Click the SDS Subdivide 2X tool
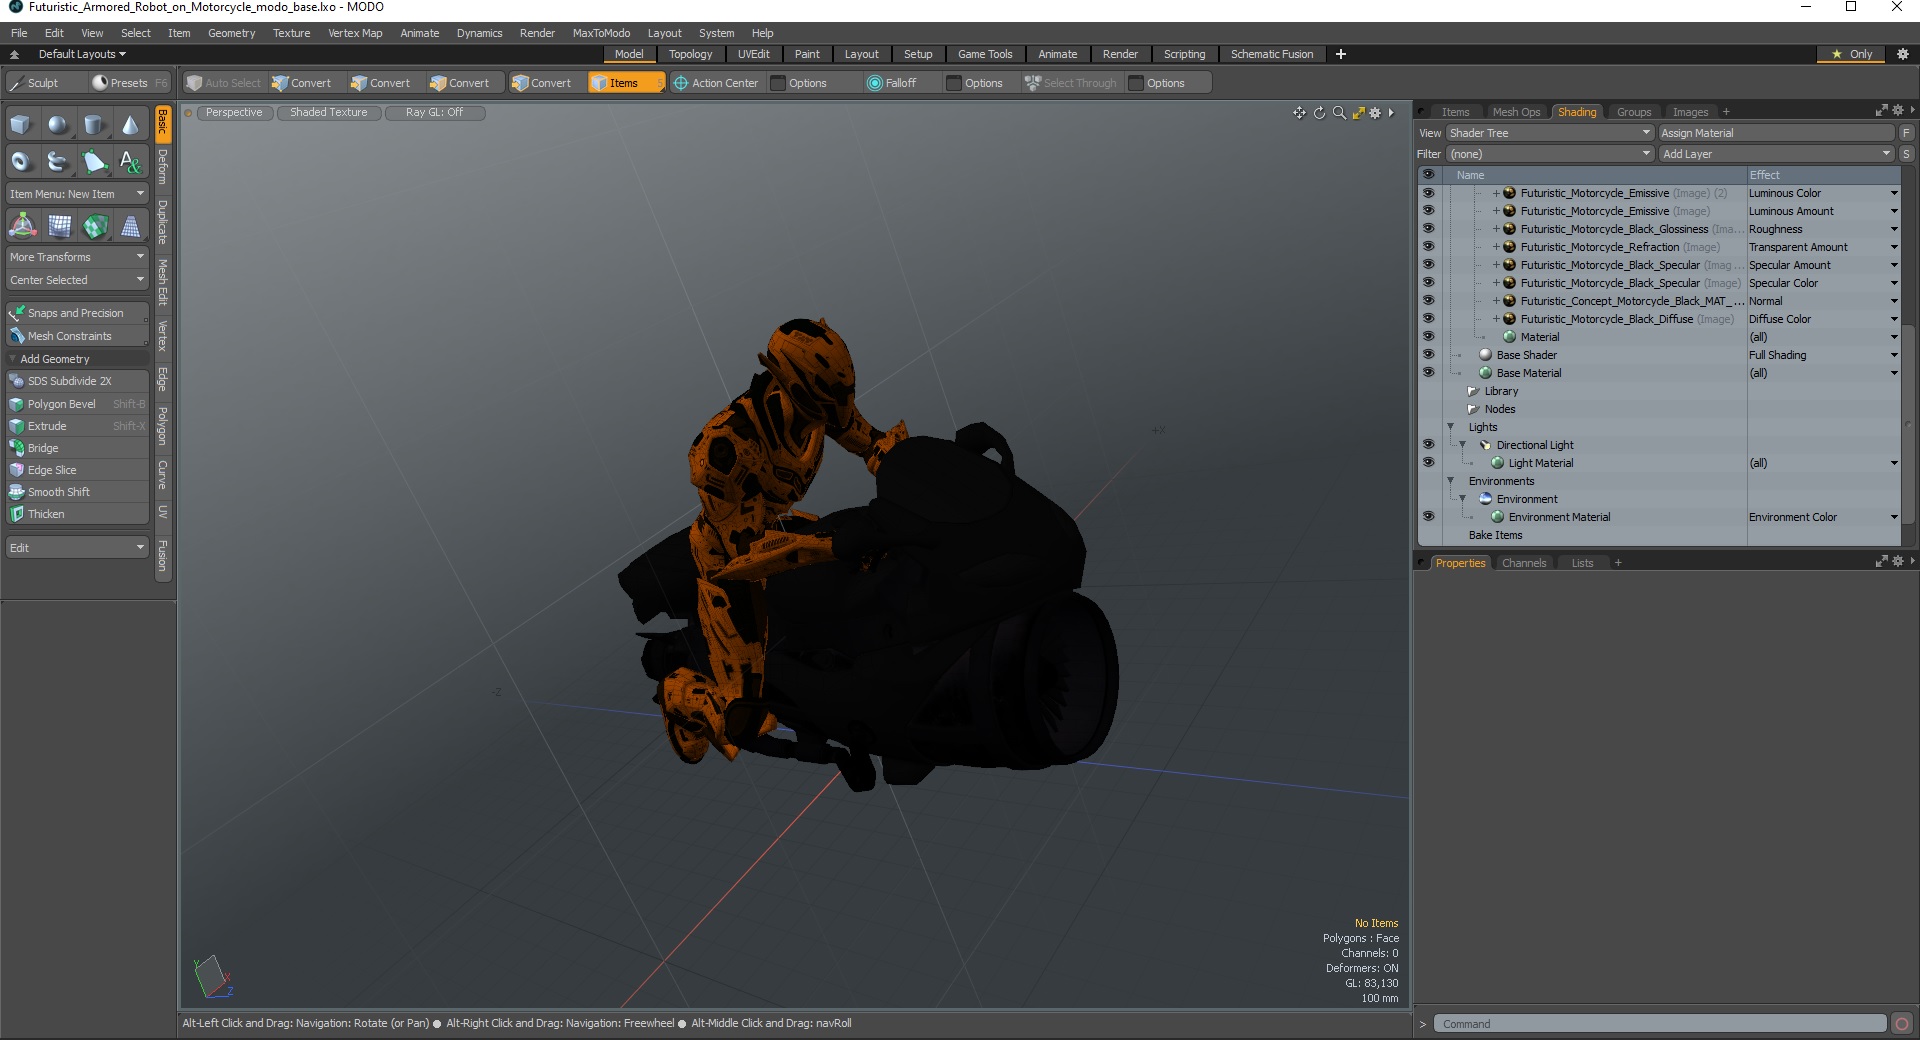 (77, 381)
